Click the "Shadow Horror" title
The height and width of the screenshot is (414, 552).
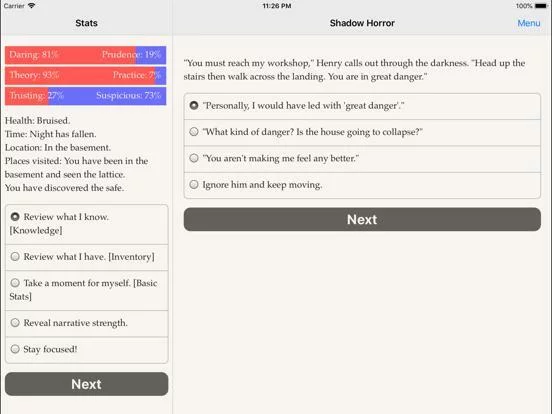point(362,23)
